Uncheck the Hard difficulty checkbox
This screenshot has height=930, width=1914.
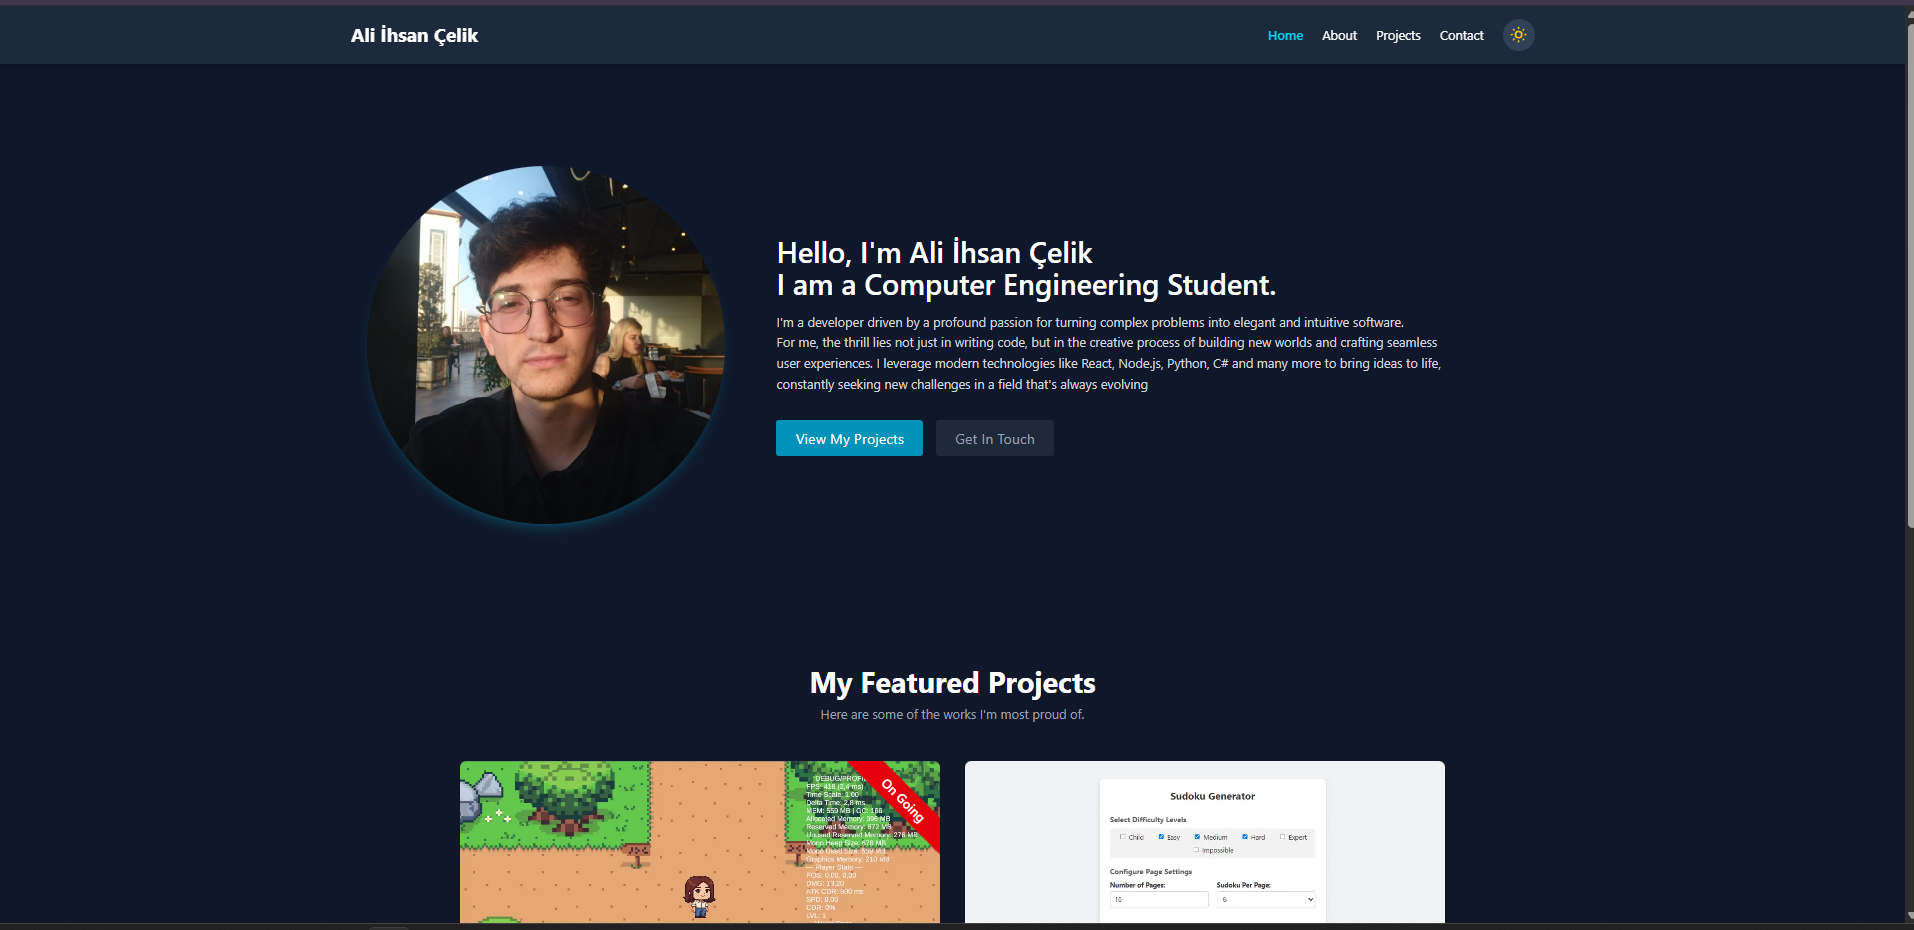click(x=1245, y=837)
